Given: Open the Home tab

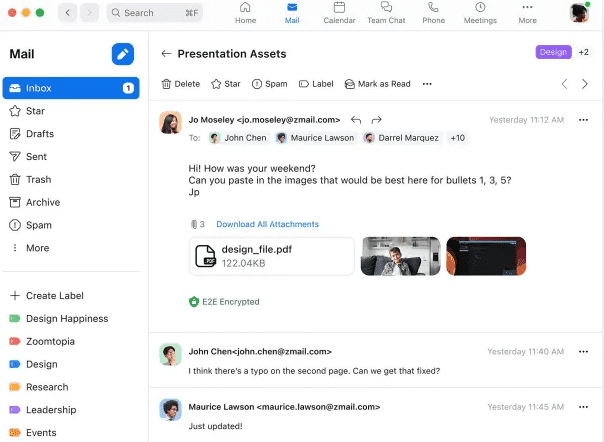Looking at the screenshot, I should (x=245, y=13).
